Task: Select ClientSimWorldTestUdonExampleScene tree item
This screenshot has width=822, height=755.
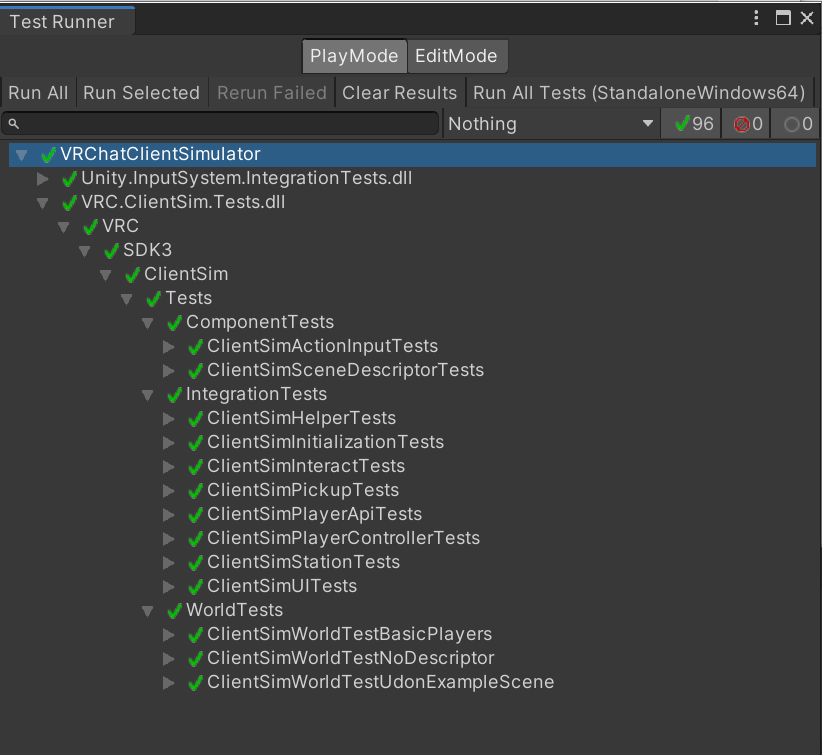Action: click(380, 682)
